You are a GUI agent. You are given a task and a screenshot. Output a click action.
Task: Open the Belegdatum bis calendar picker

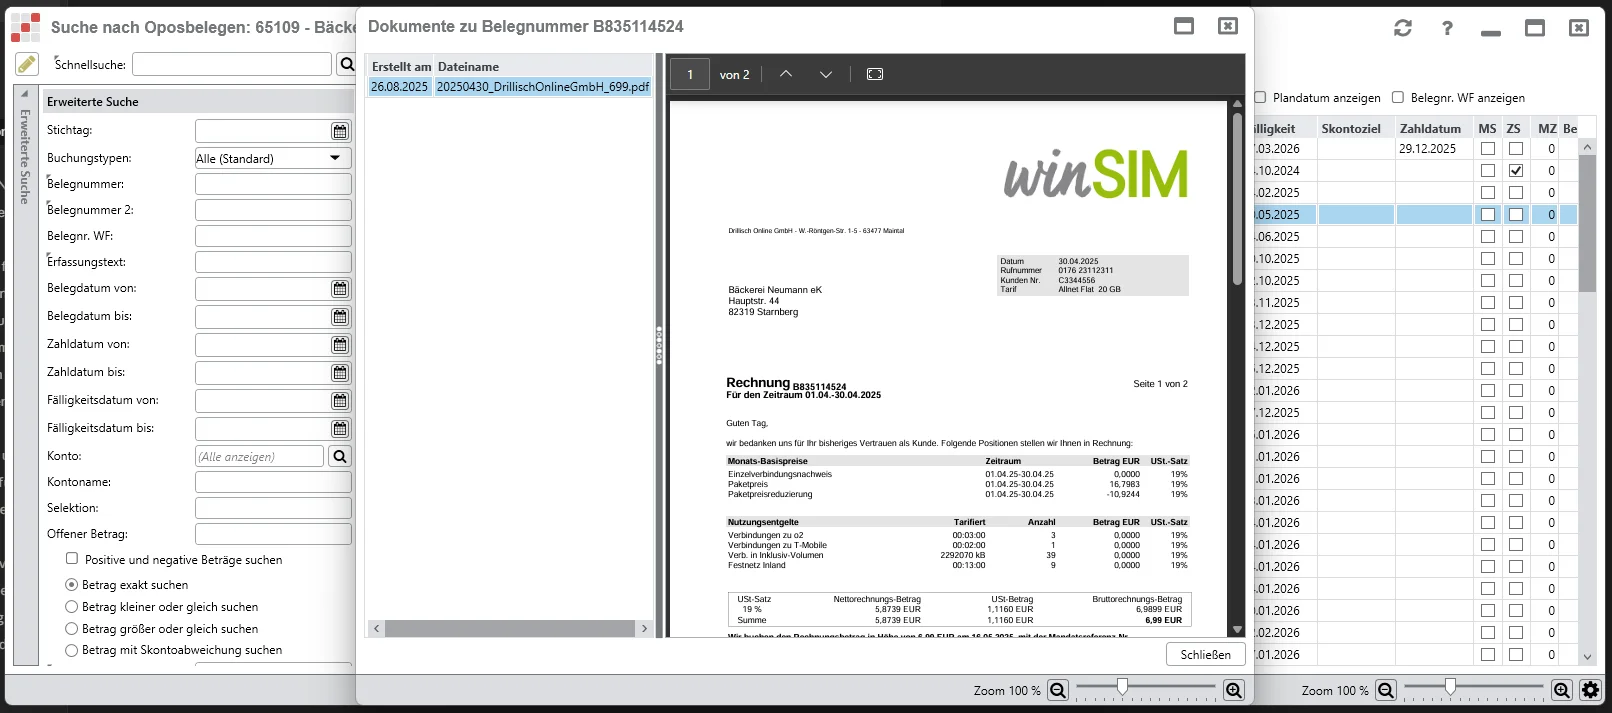pyautogui.click(x=340, y=317)
